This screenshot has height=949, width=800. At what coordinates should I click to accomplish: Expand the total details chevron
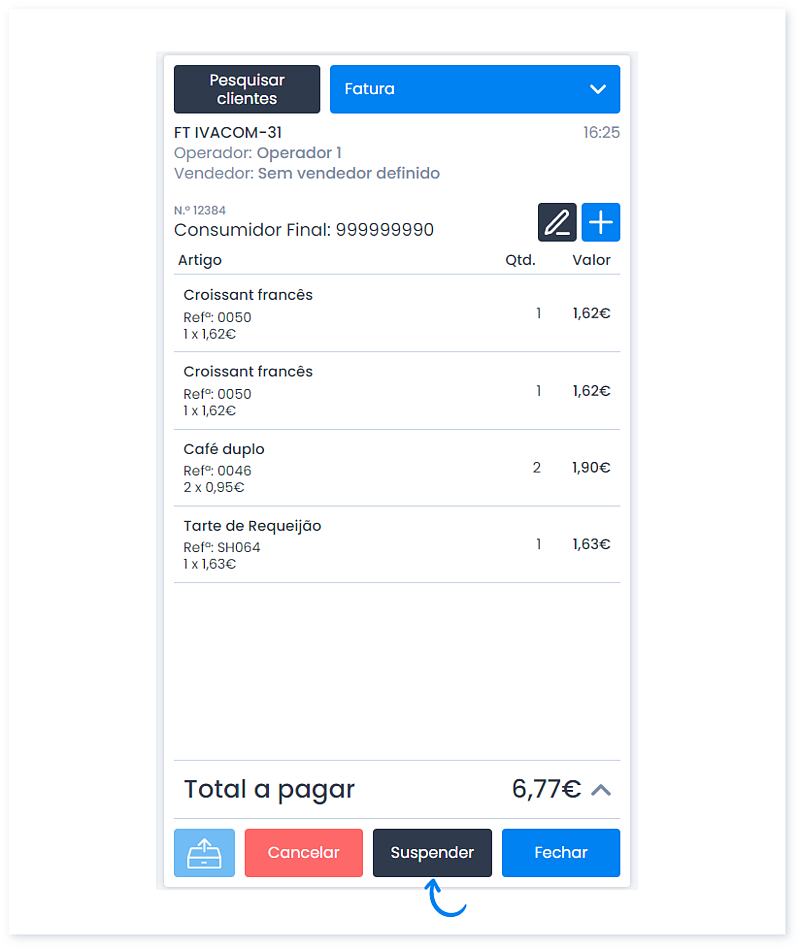(601, 790)
